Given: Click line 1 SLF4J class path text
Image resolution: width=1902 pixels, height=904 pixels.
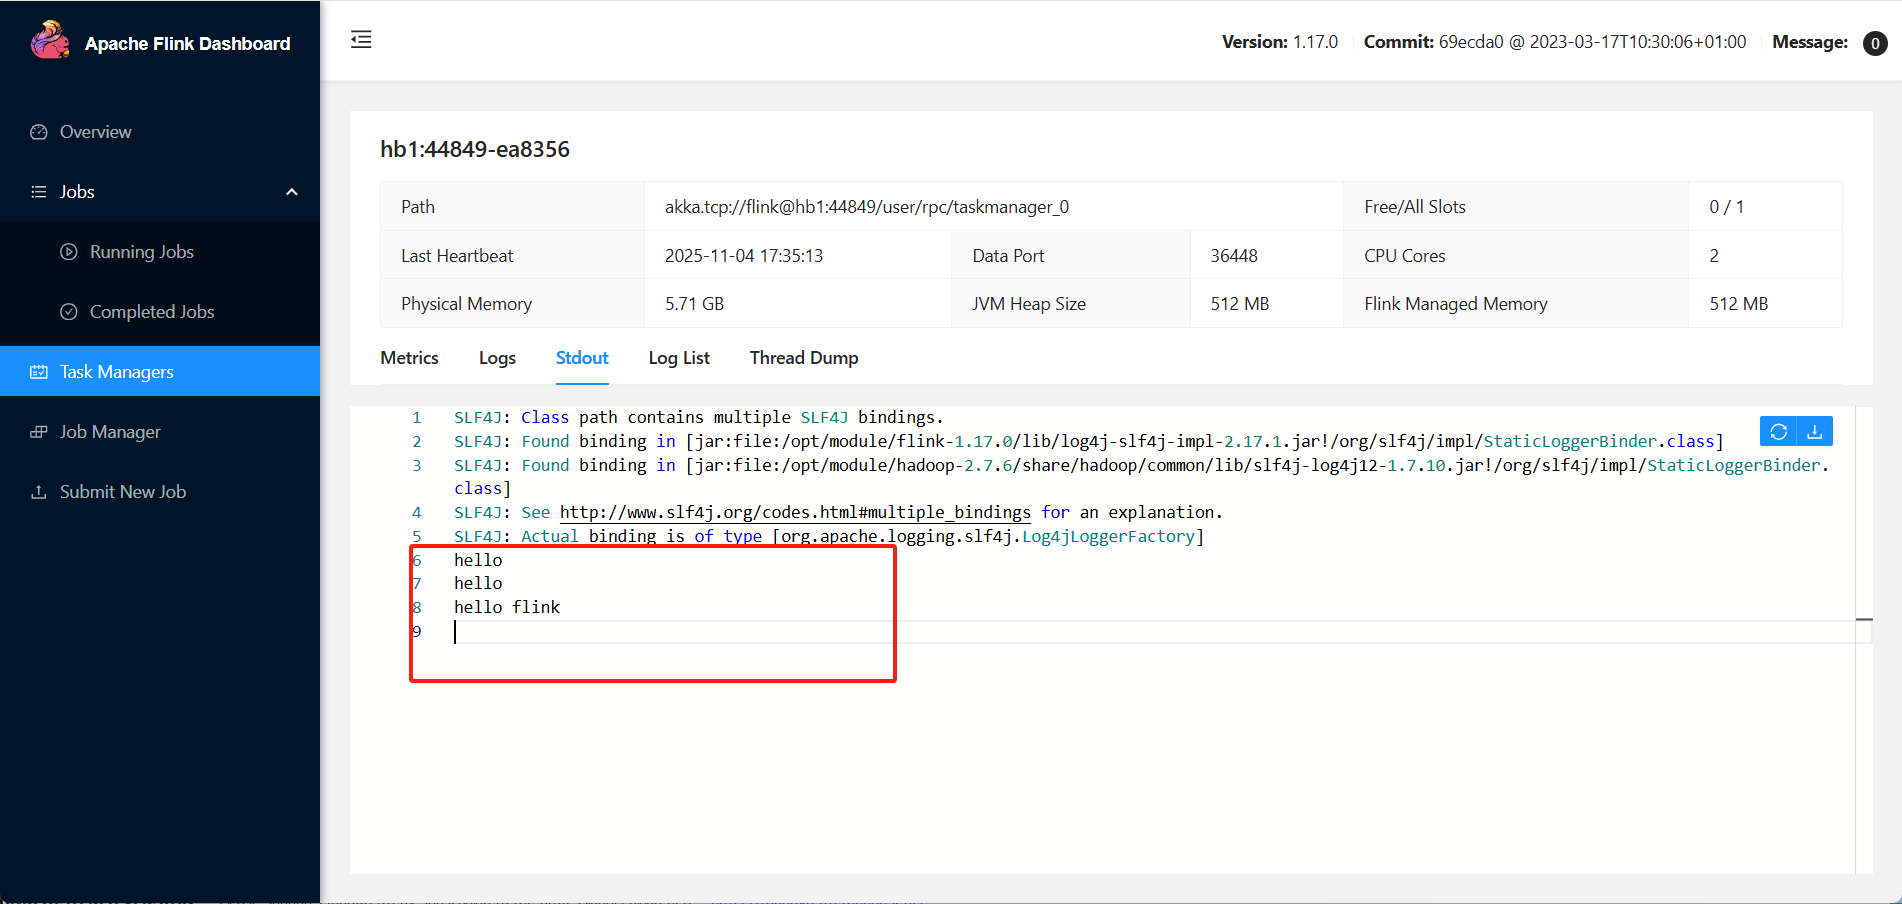Looking at the screenshot, I should click(699, 417).
